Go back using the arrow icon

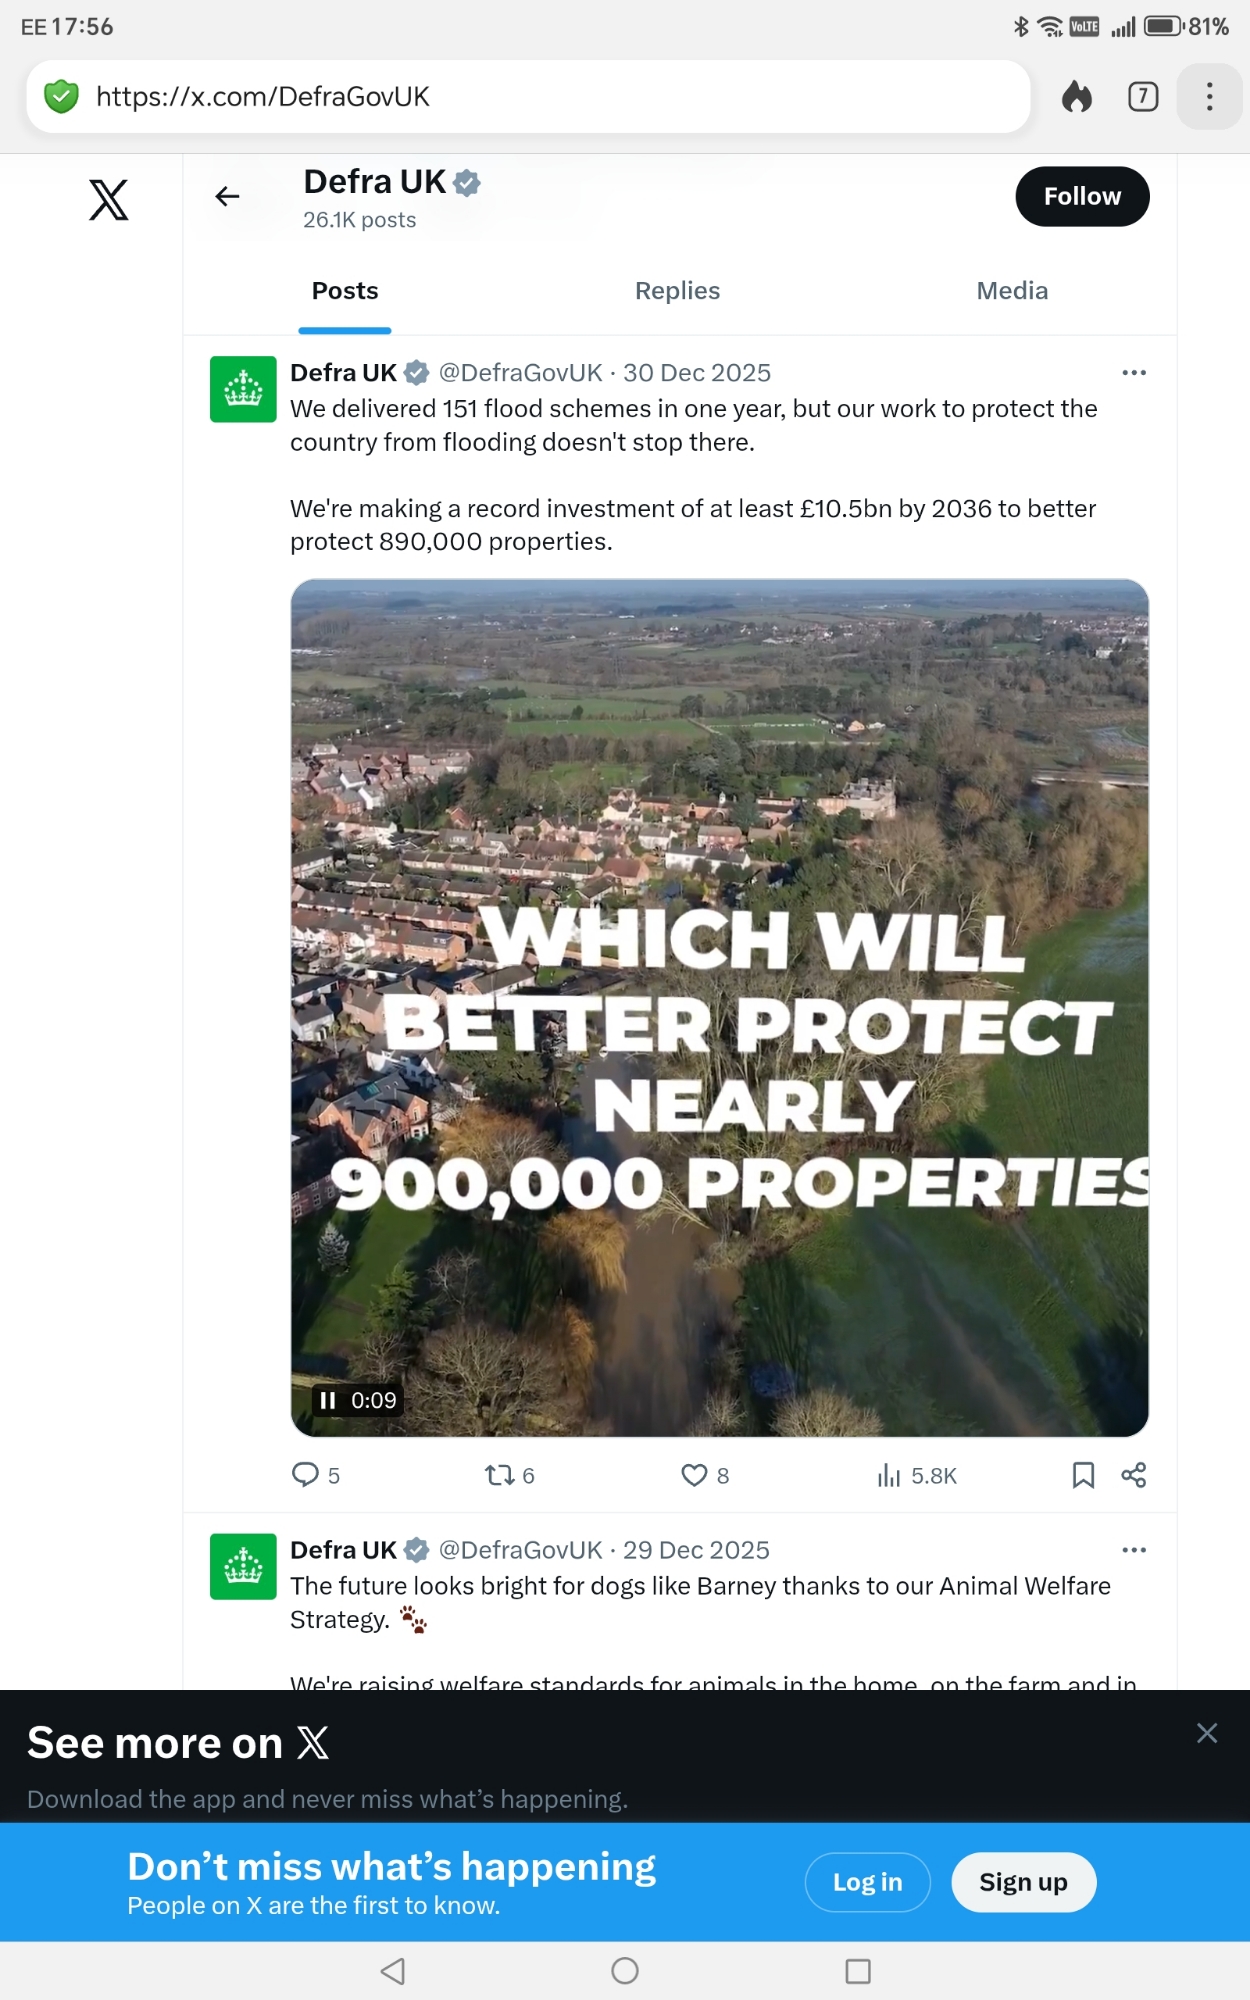click(x=228, y=196)
